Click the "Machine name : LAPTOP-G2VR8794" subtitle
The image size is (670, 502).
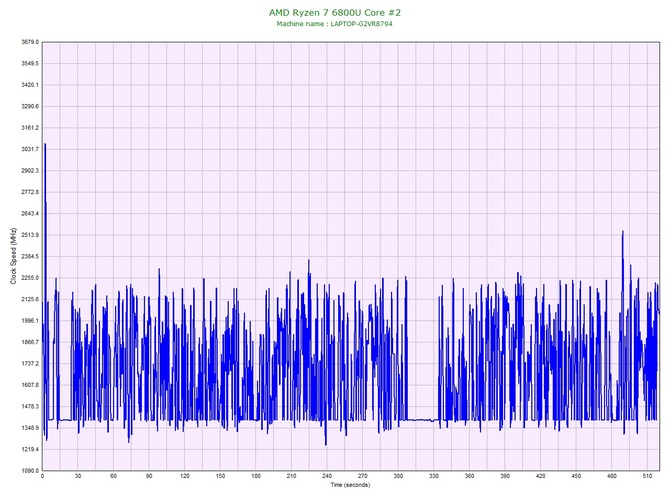334,24
